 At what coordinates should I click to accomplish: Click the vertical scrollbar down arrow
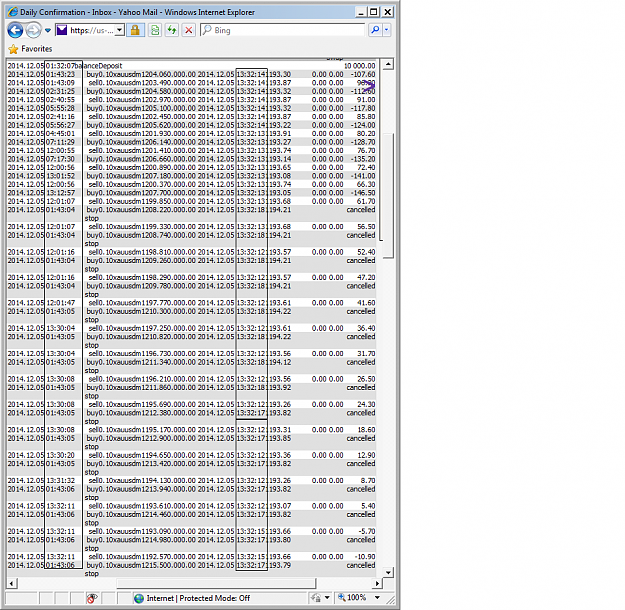388,573
